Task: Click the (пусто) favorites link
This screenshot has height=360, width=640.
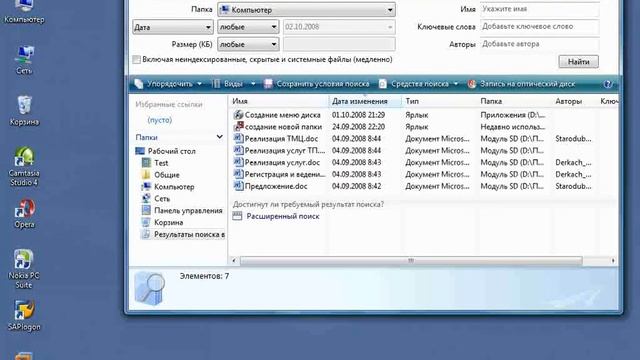Action: point(160,120)
